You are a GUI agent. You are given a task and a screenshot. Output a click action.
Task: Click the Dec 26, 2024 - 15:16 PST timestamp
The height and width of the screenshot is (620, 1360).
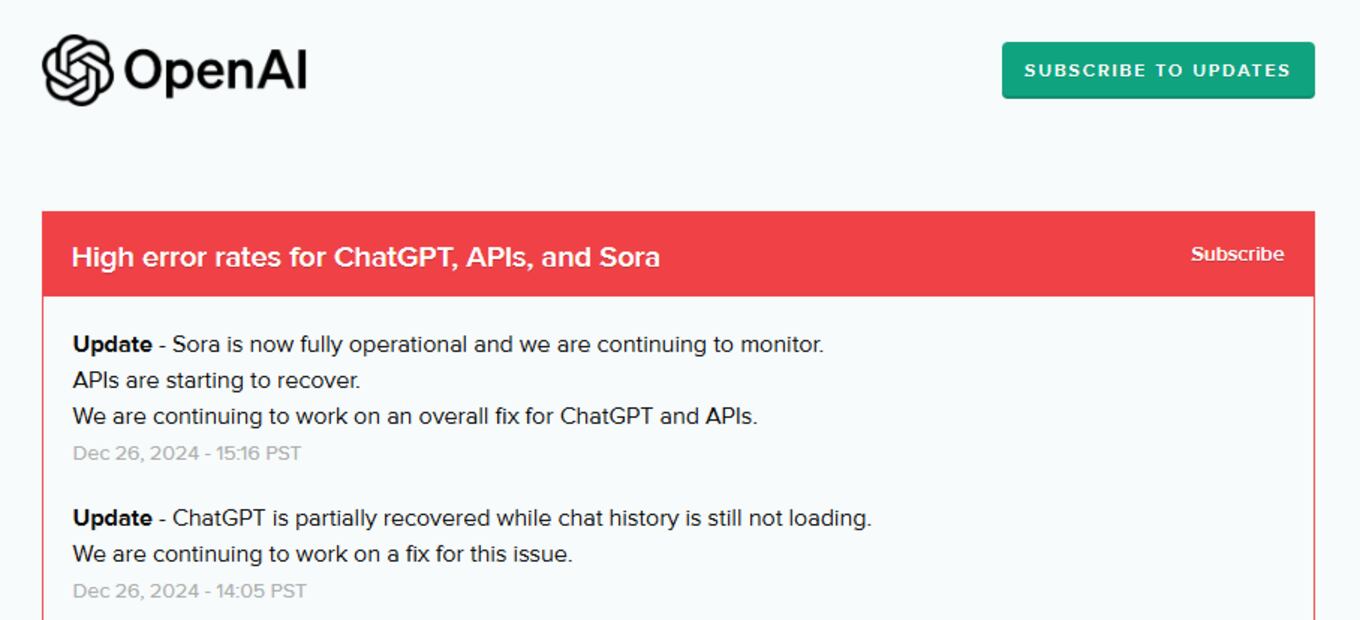click(187, 453)
